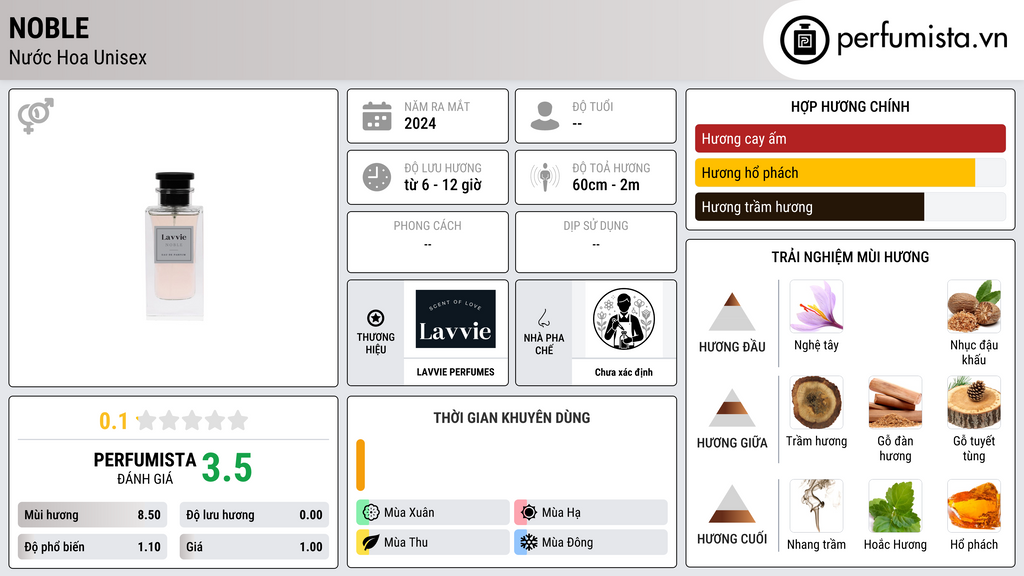Click the Nước Hoa Unisex subtitle
This screenshot has height=576, width=1024.
tap(78, 57)
